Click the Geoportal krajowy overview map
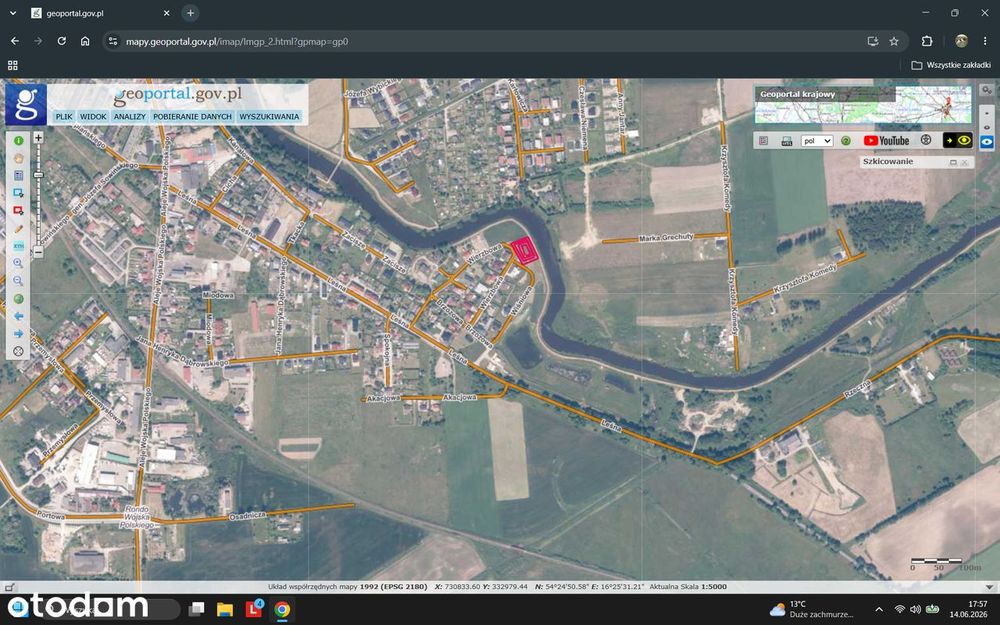Screen dimensions: 1000x625 pos(862,105)
